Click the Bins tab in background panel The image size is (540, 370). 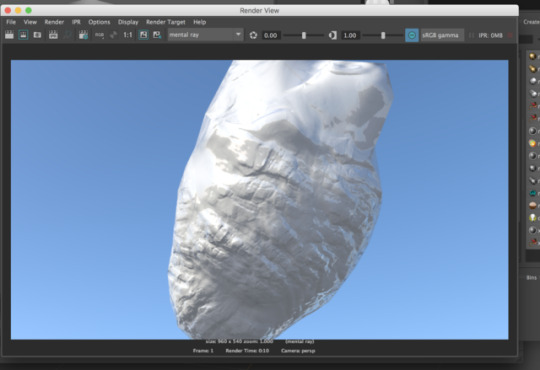pos(531,278)
